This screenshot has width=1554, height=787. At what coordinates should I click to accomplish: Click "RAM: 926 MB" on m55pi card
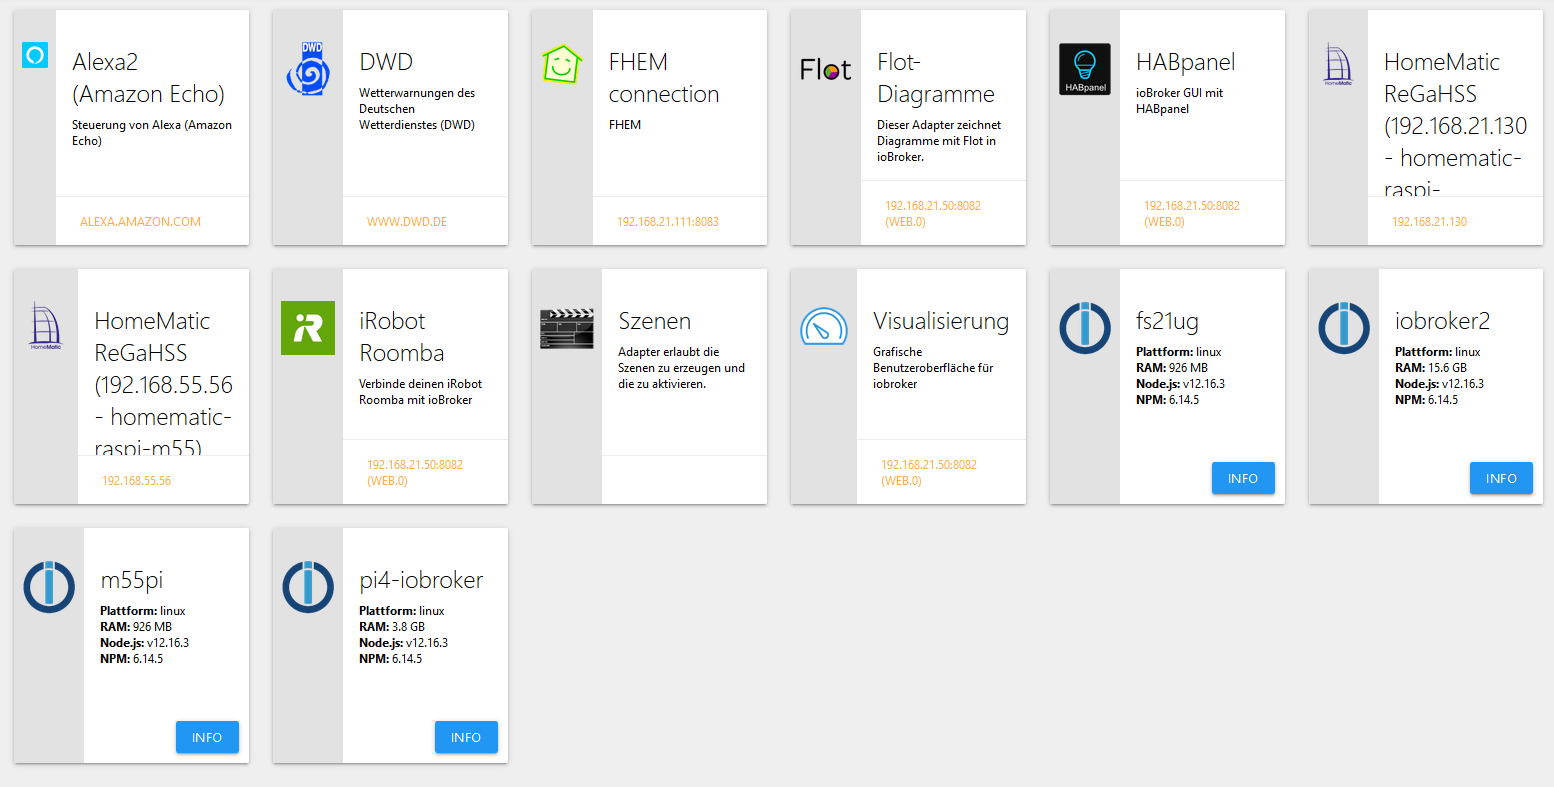[x=136, y=627]
